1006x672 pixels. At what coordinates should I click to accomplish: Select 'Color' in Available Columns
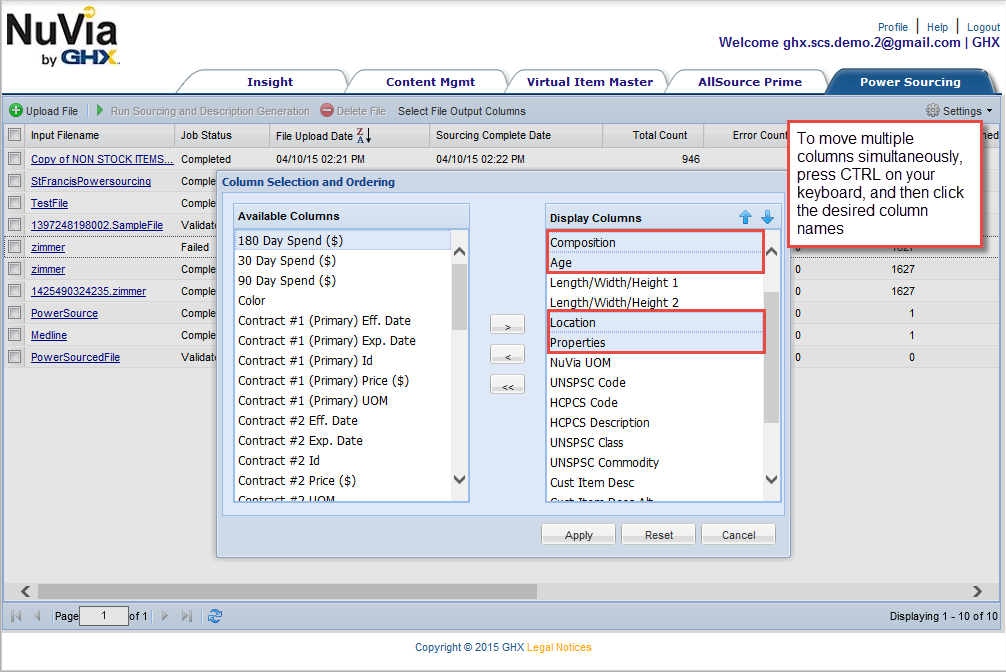click(x=343, y=300)
